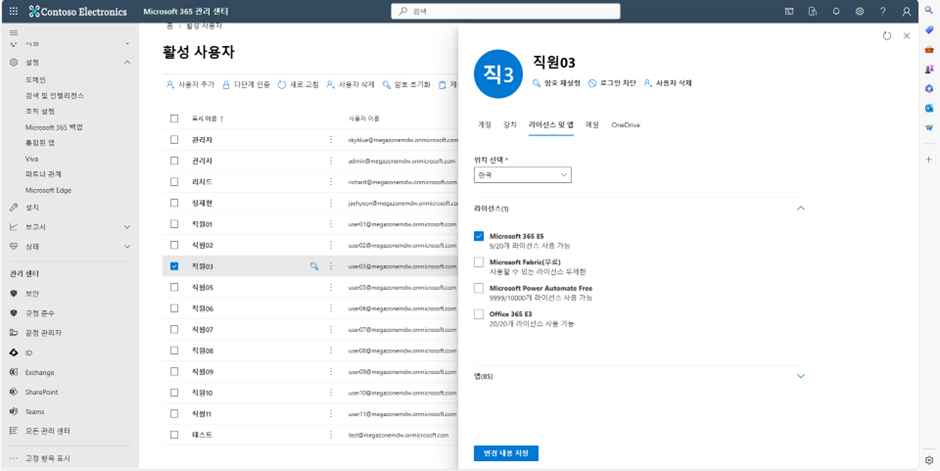
Task: Click 변경 내용 저장 button
Action: pyautogui.click(x=506, y=453)
